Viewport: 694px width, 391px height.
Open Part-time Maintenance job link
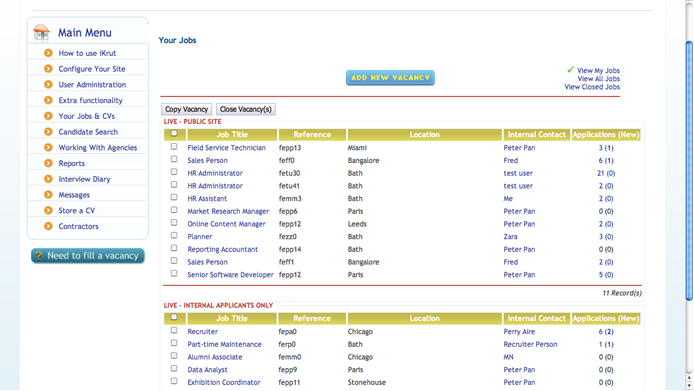(x=224, y=344)
